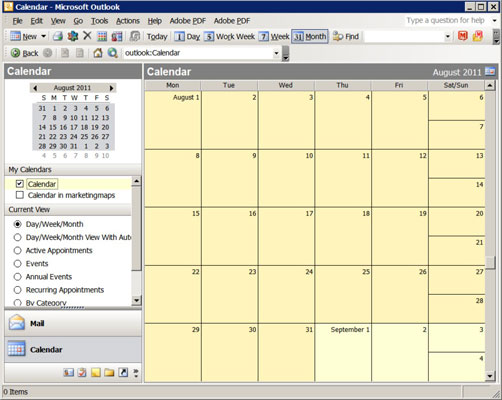Click calendar scrollbar down arrow
This screenshot has width=502, height=400.
coord(490,377)
